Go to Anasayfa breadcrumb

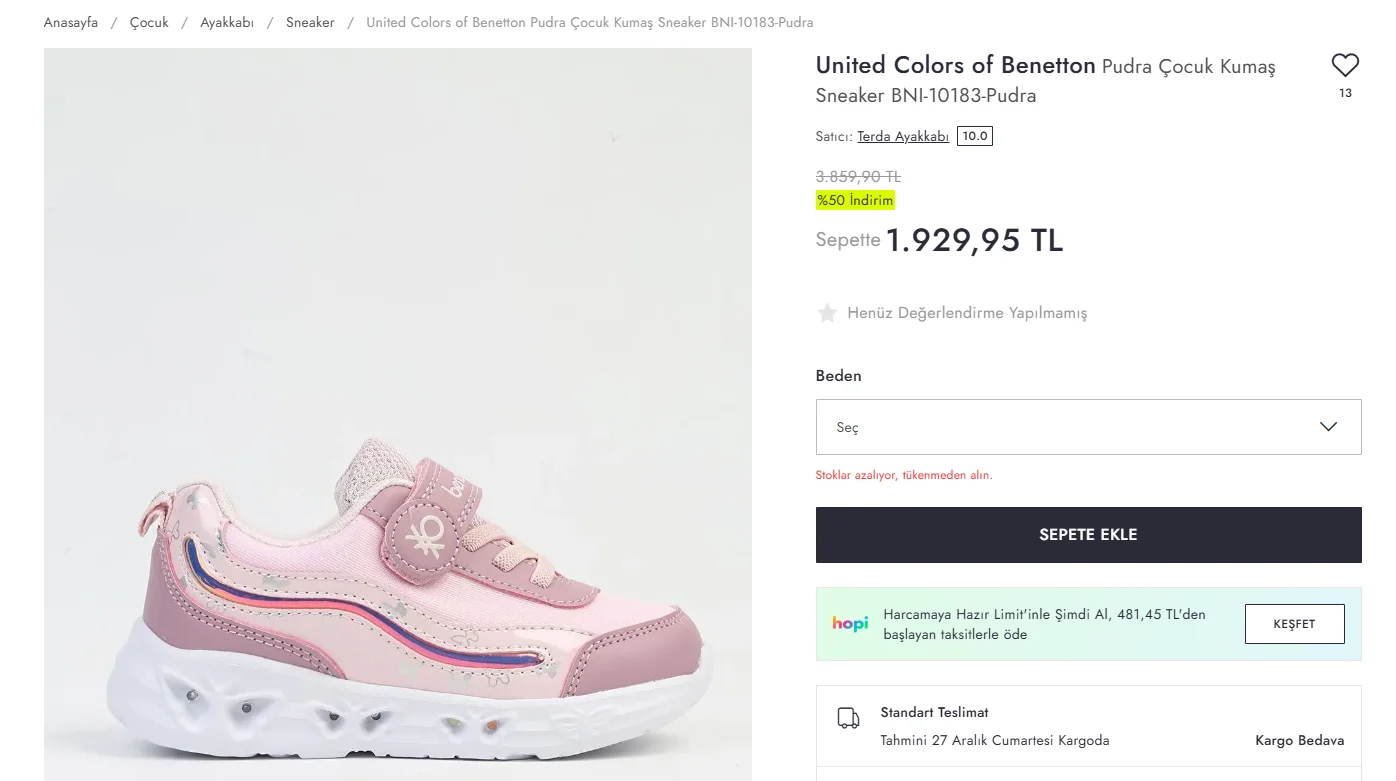coord(71,22)
